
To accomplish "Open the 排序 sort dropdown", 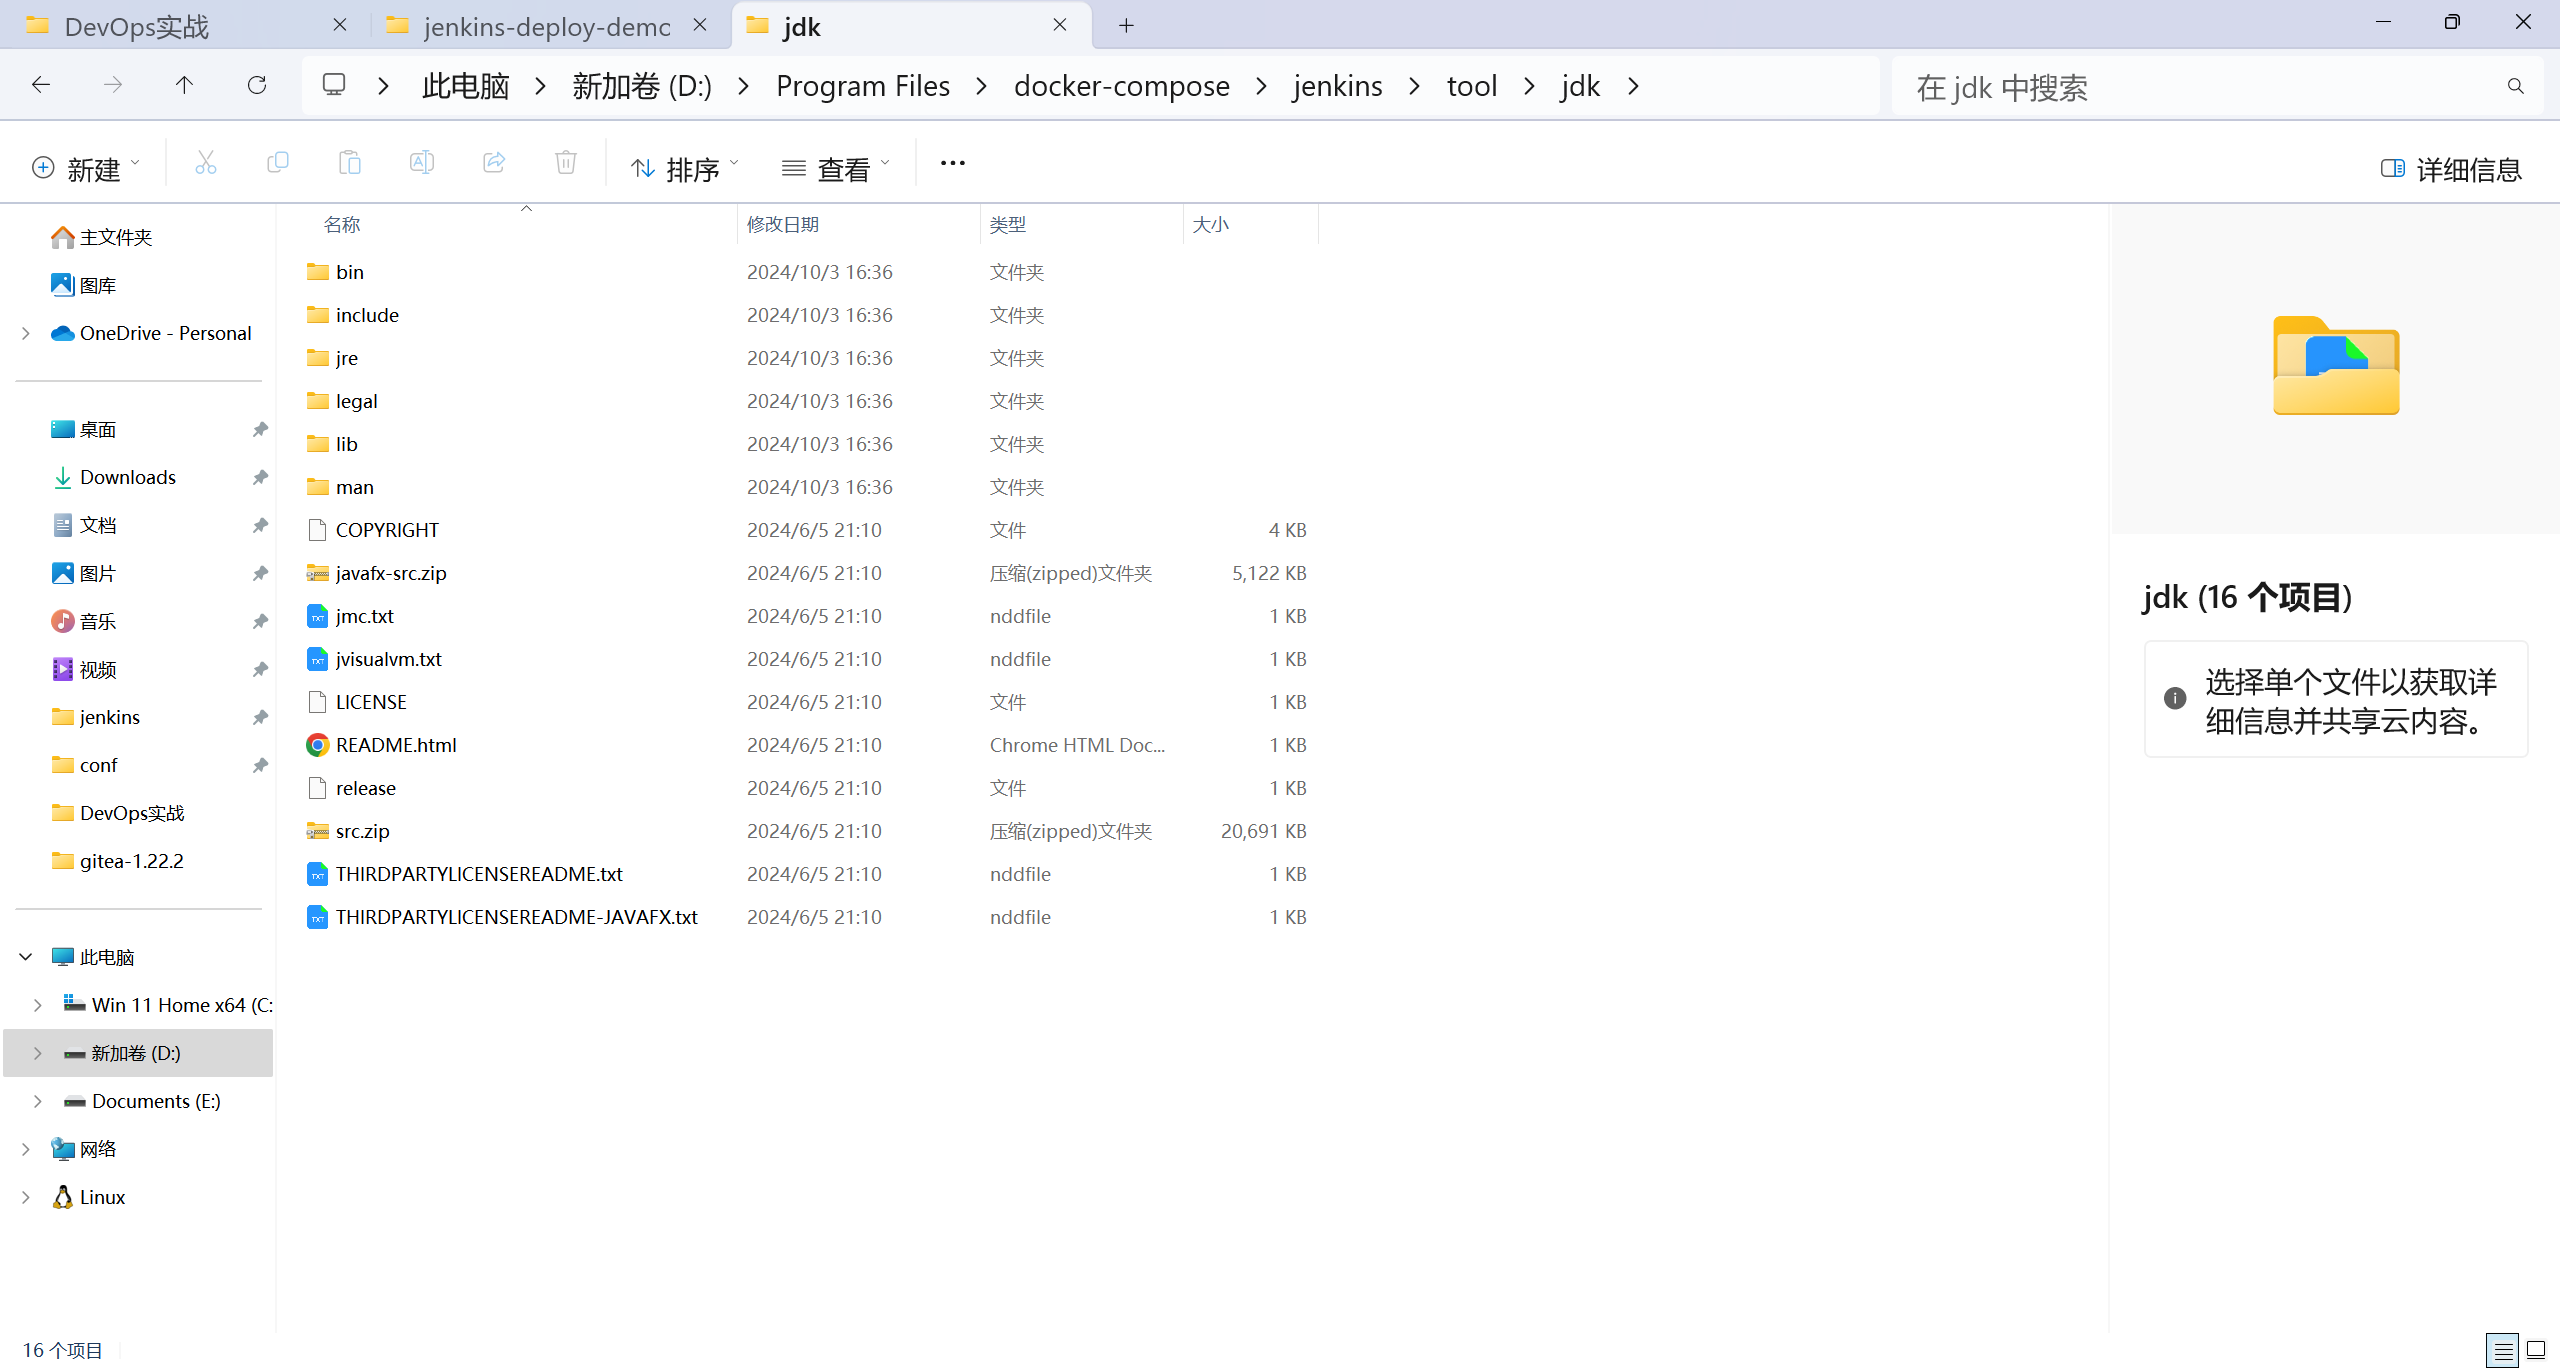I will pos(685,168).
